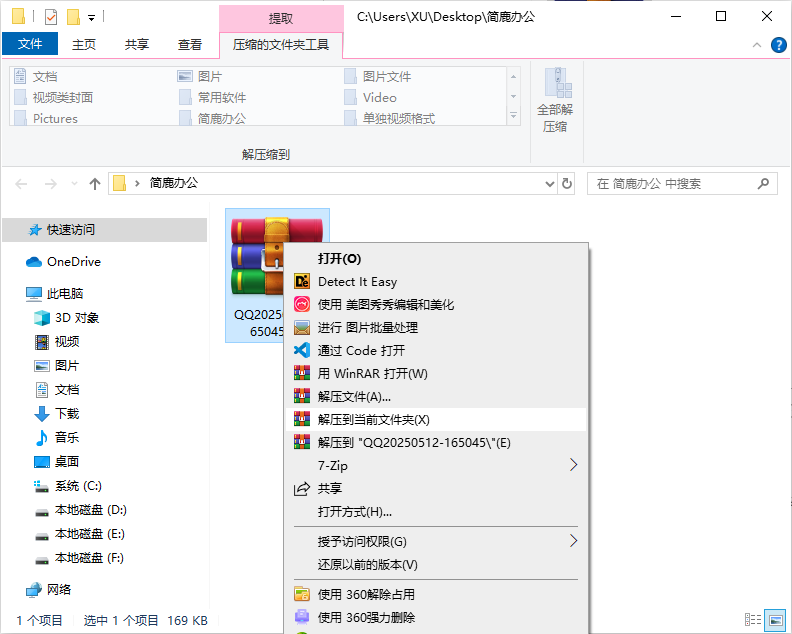
Task: Open the 文件 ribbon tab
Action: (x=30, y=44)
